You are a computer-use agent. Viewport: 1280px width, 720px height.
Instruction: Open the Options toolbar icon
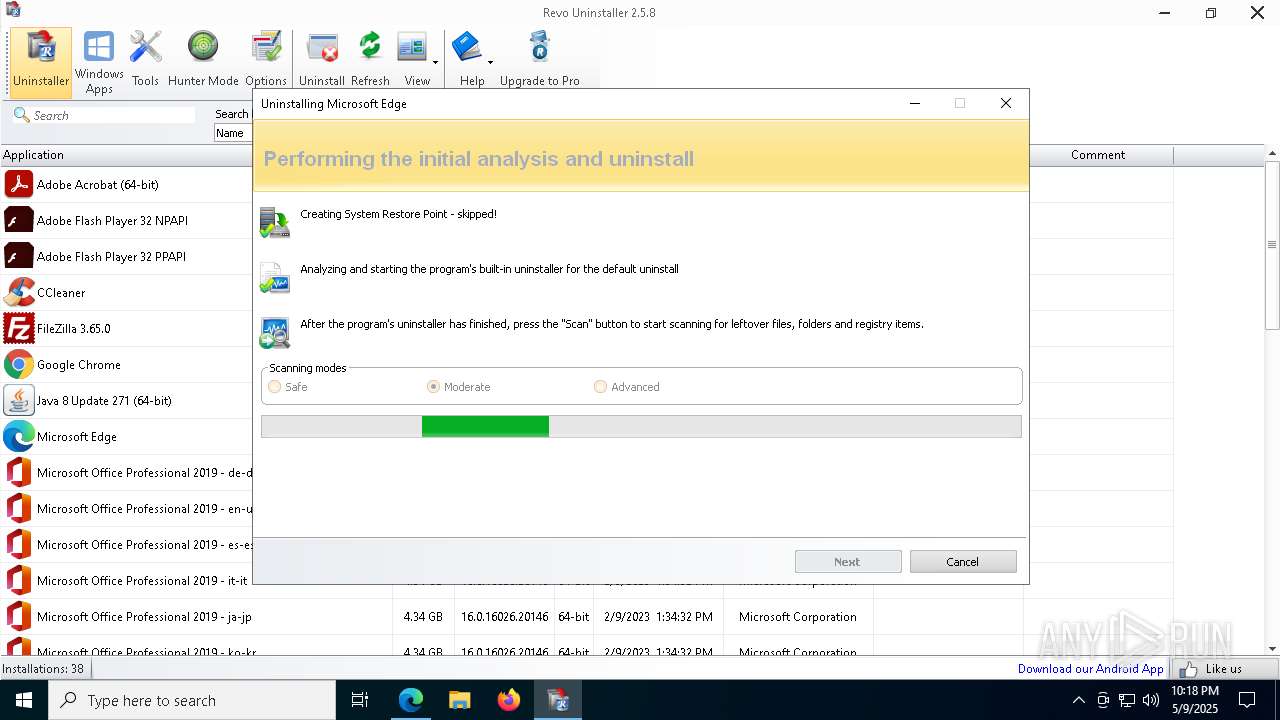click(266, 60)
